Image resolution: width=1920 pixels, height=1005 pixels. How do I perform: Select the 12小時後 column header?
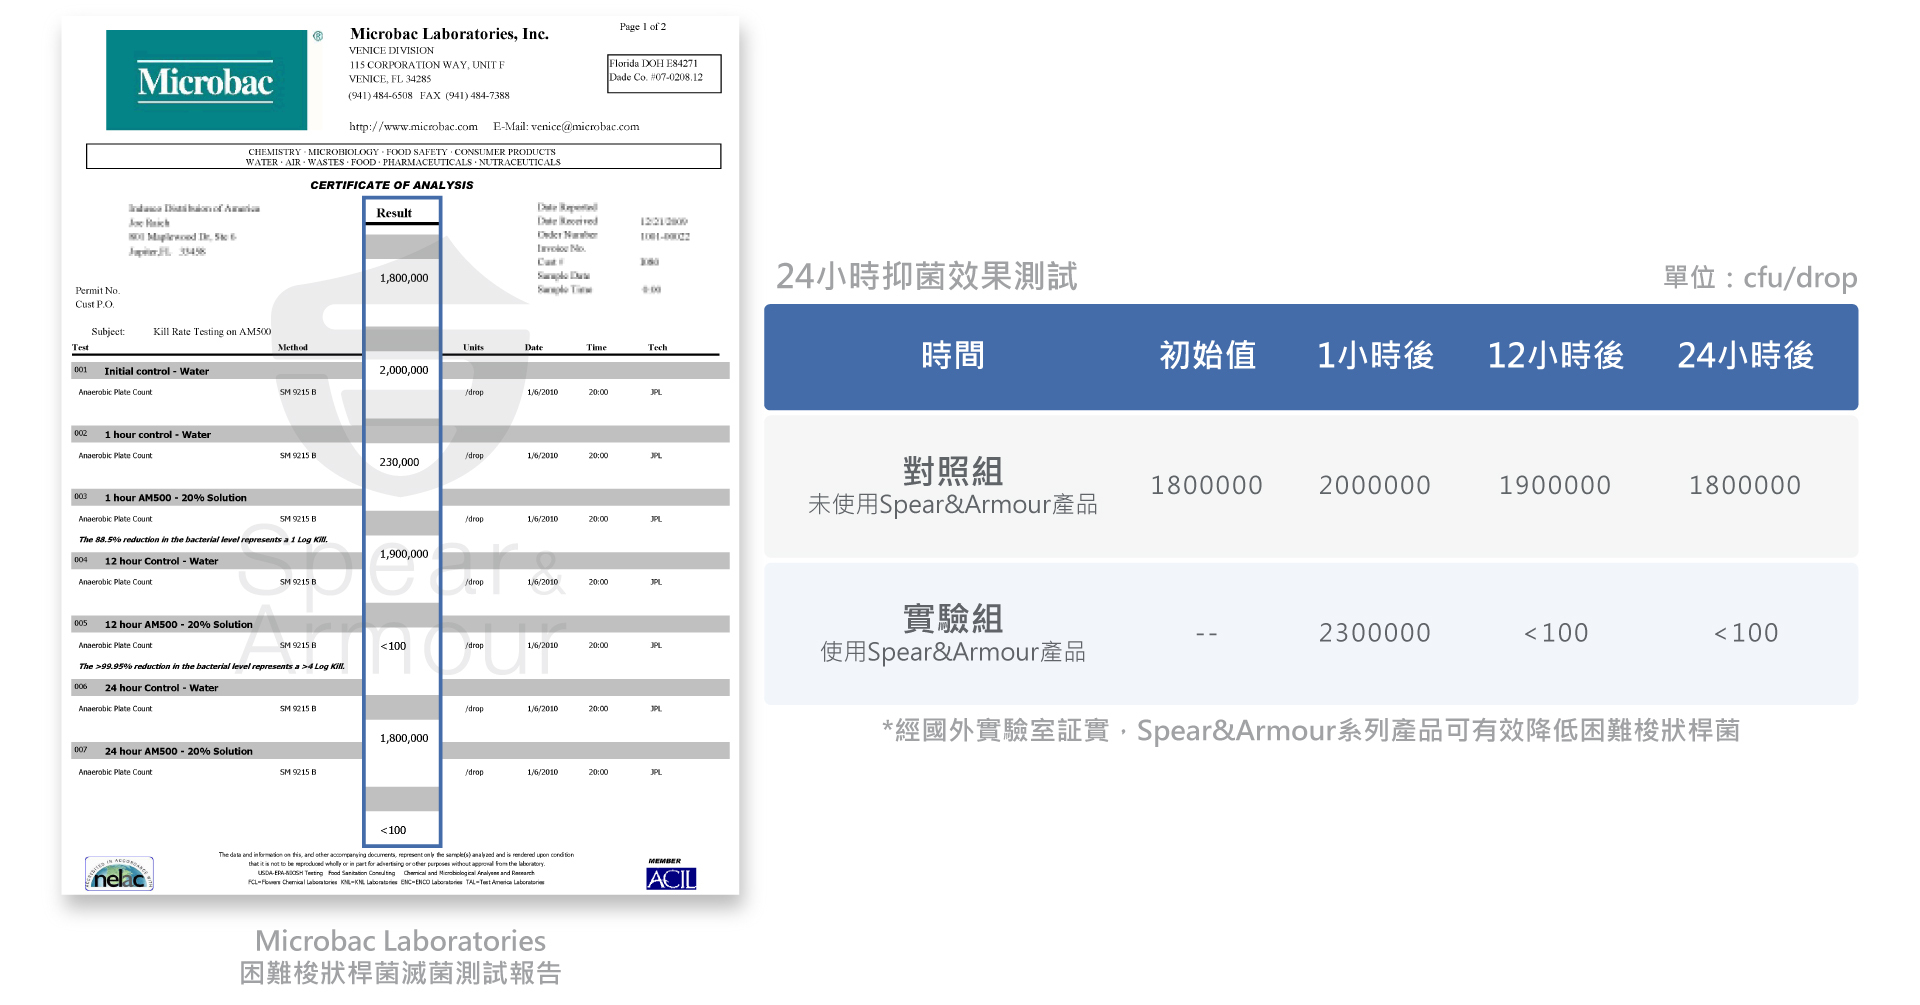(1555, 356)
